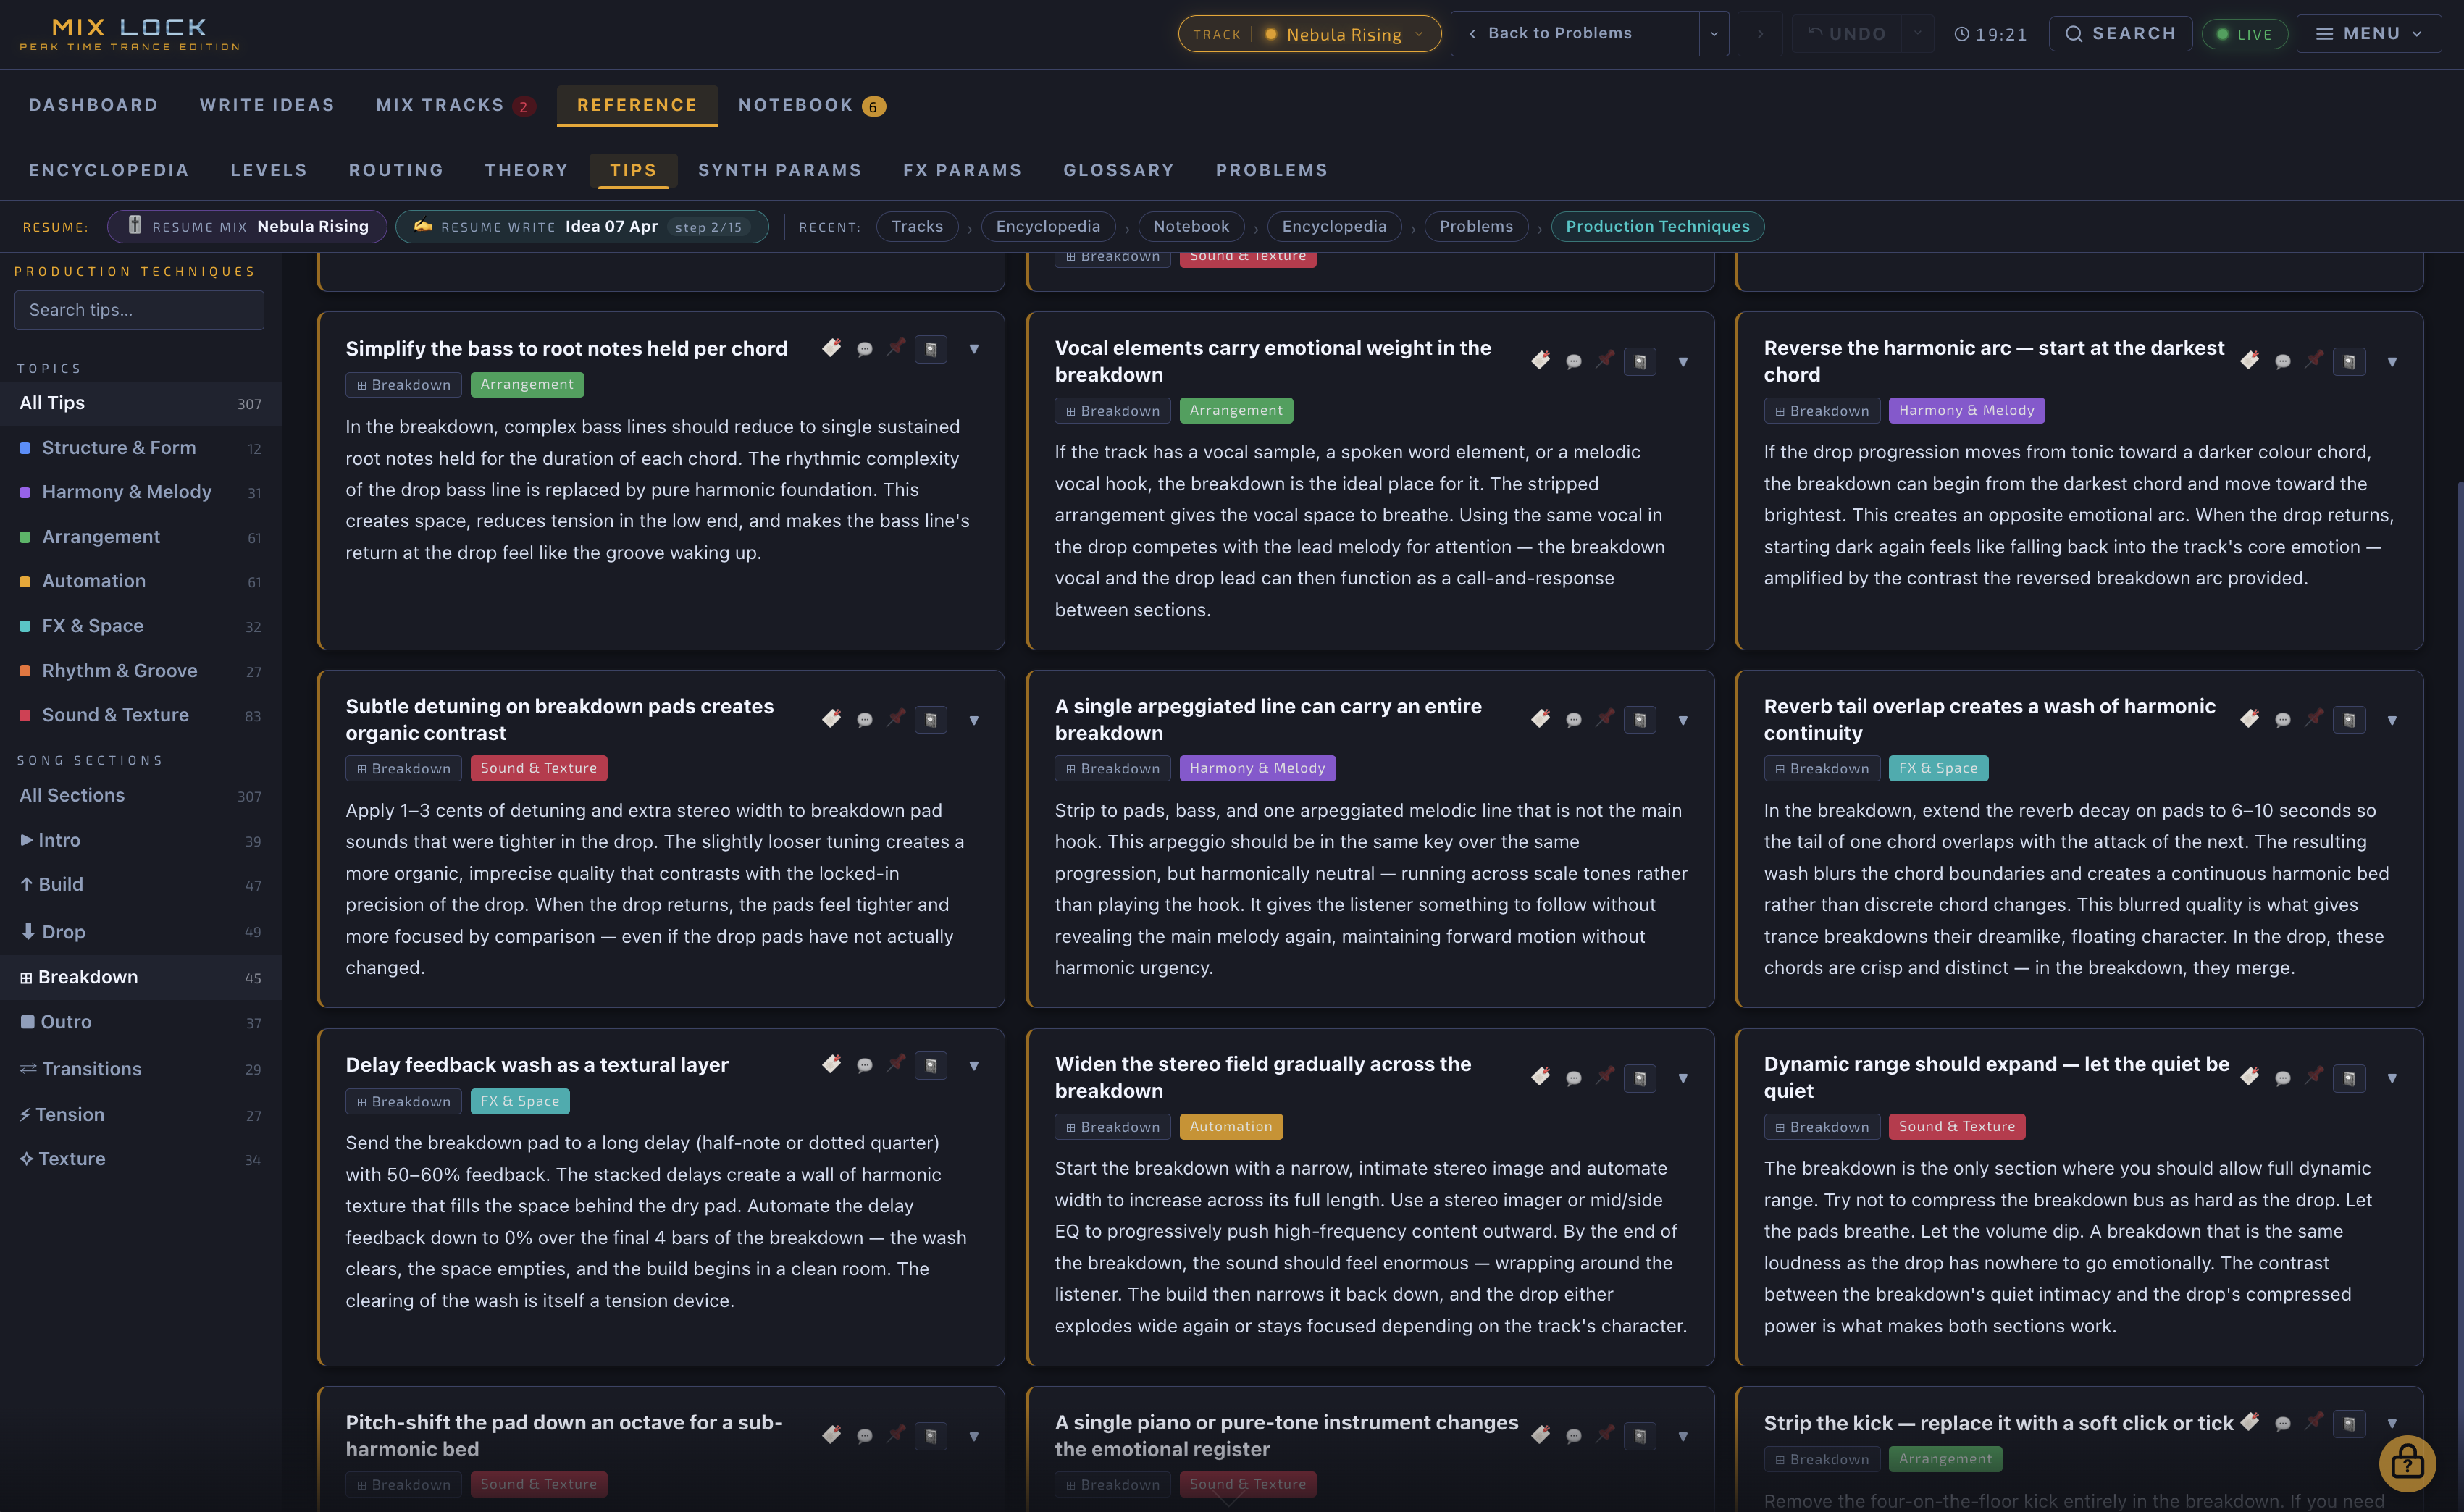Click the notebook icon on the Delay feedback wash card

coord(931,1065)
